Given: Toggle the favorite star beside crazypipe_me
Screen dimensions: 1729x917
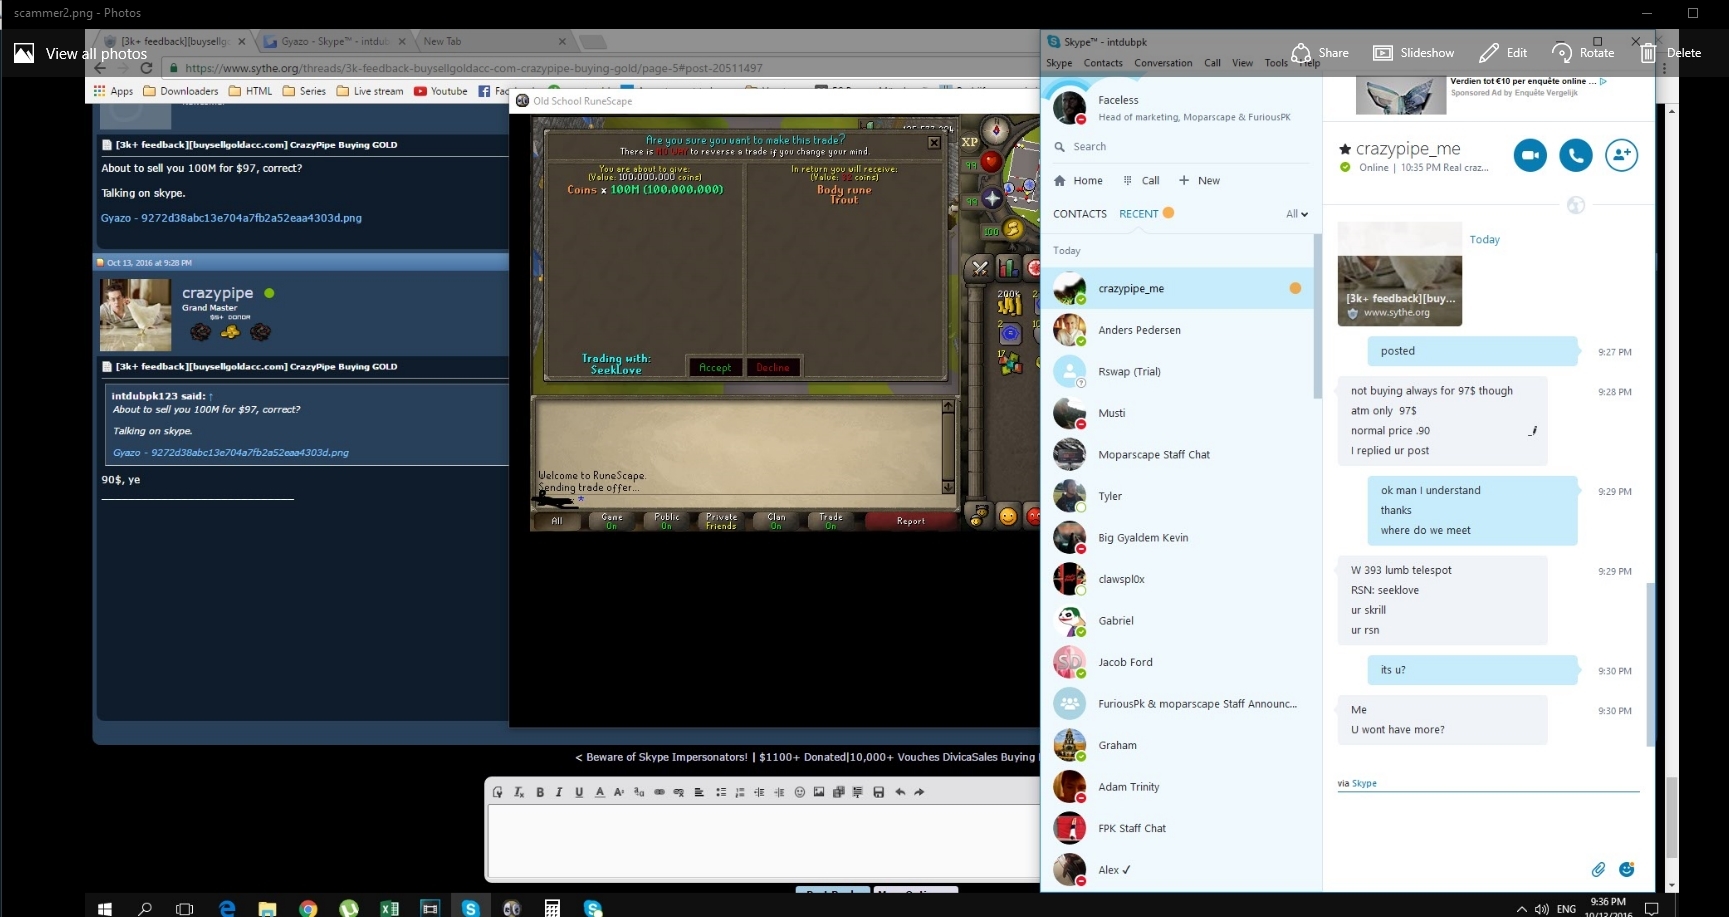Looking at the screenshot, I should (x=1345, y=149).
